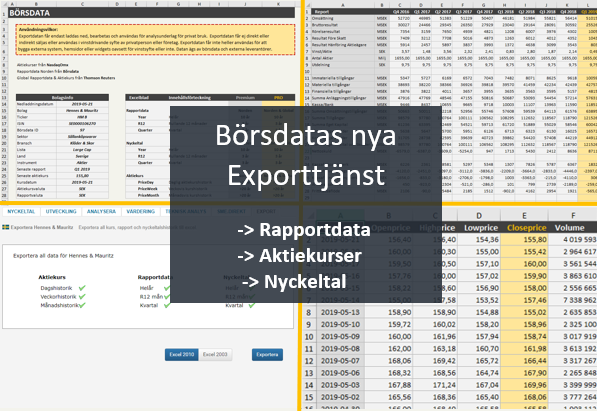This screenshot has height=411, width=597.
Task: Click the 'Innehållsförteckning' header cell
Action: point(190,98)
